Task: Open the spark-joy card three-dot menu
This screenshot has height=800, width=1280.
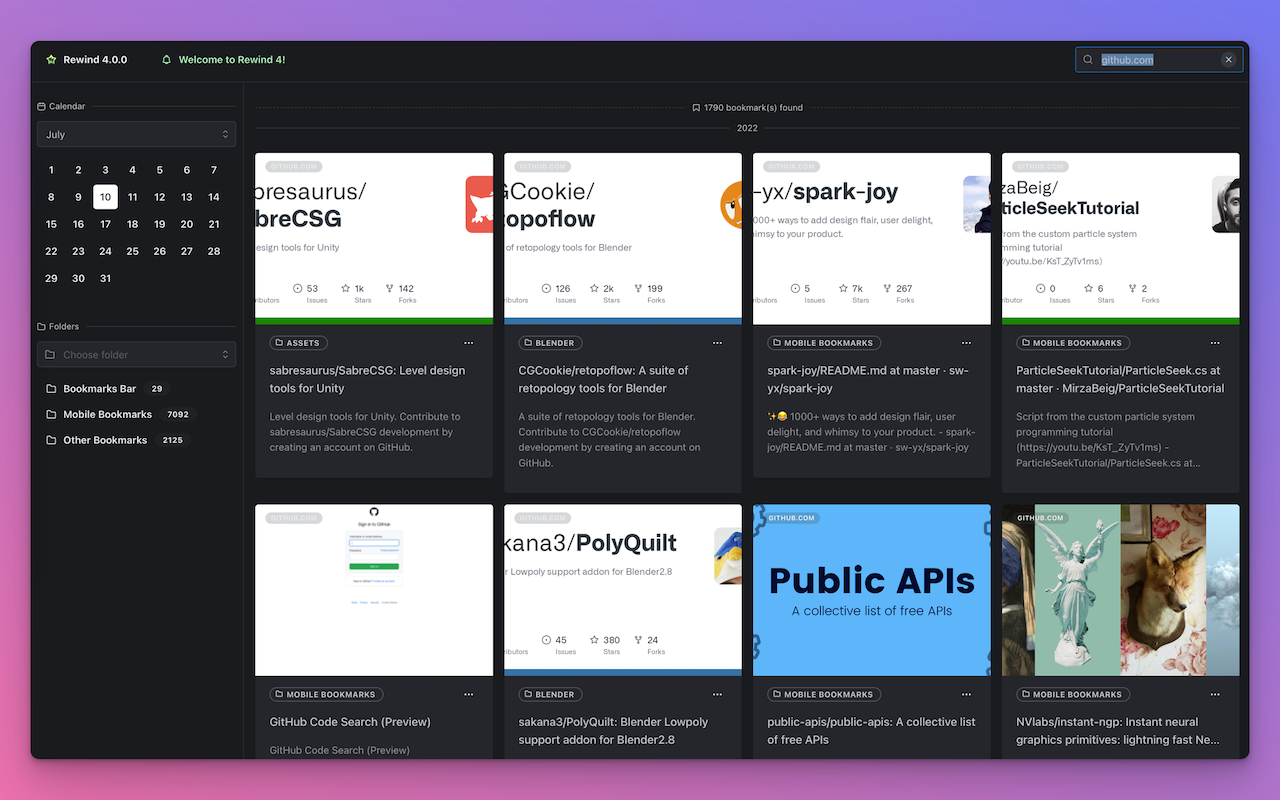Action: coord(966,343)
